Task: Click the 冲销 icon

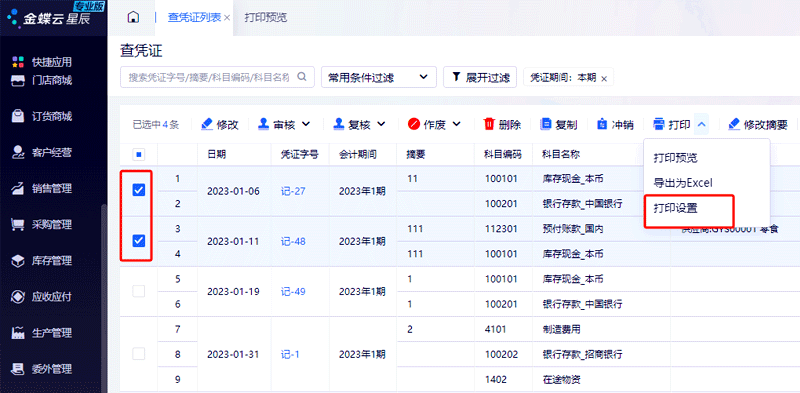Action: click(x=602, y=124)
